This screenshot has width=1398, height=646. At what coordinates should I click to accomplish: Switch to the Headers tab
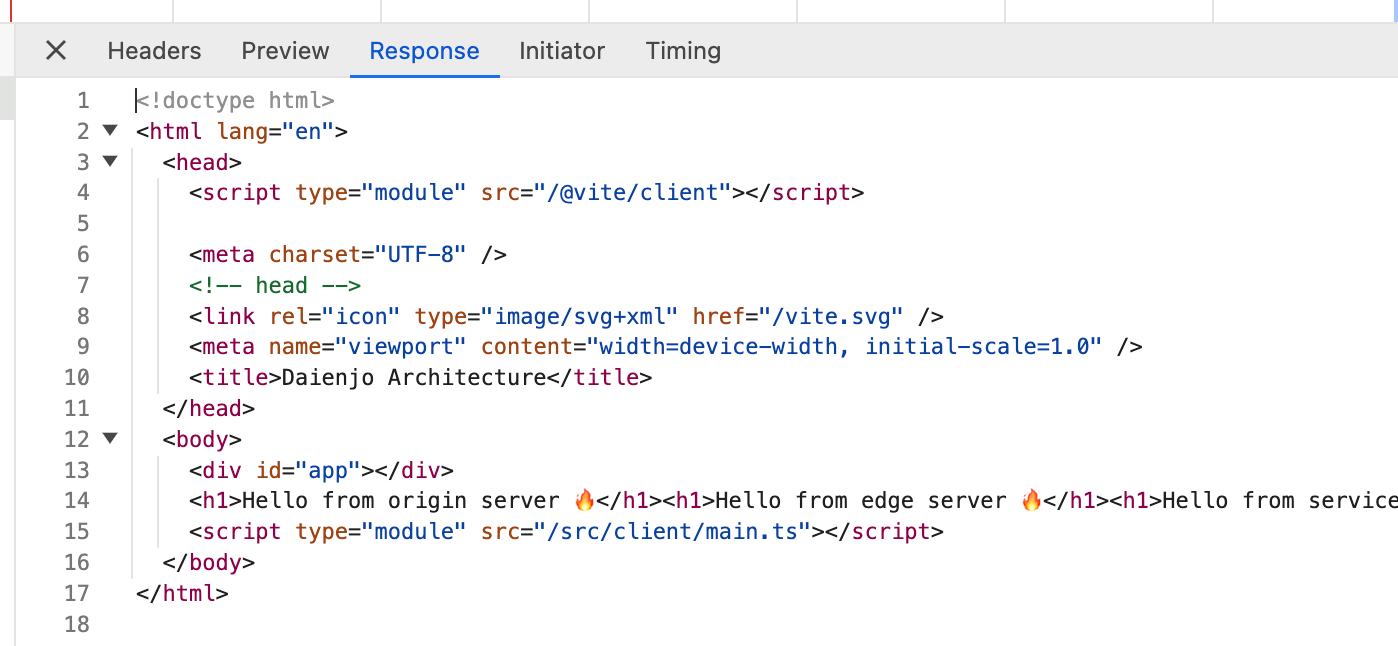(x=153, y=51)
